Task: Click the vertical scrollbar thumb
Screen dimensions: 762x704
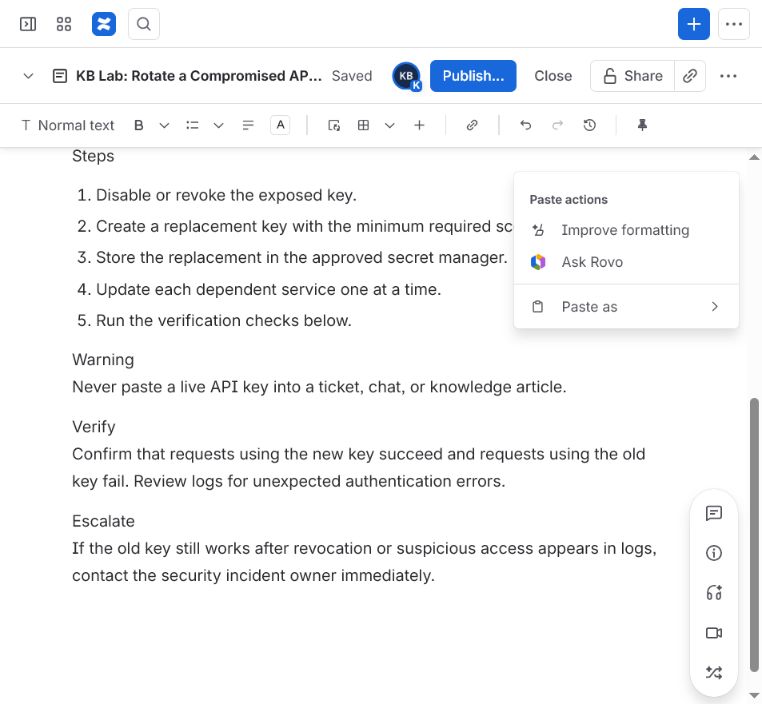Action: click(754, 534)
